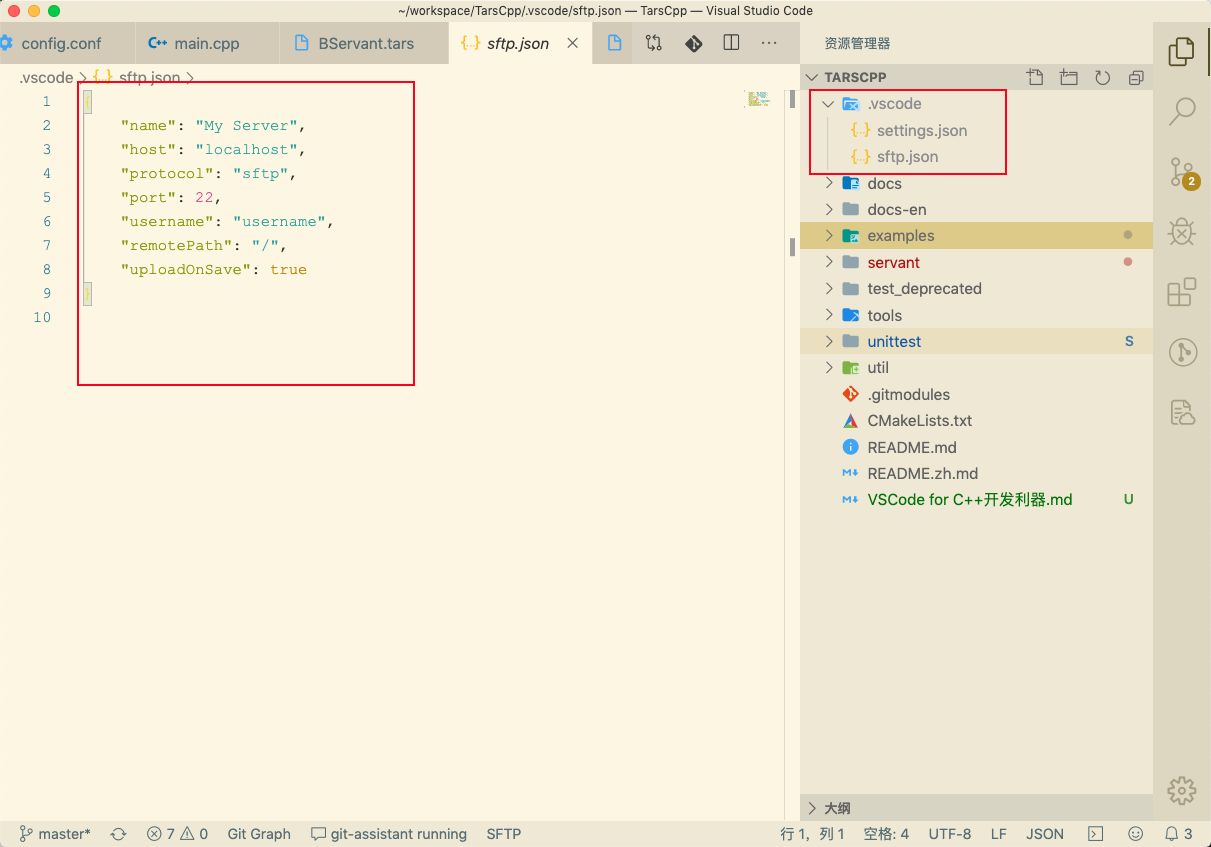Click the master* branch in status bar
The image size is (1211, 847).
click(x=56, y=834)
